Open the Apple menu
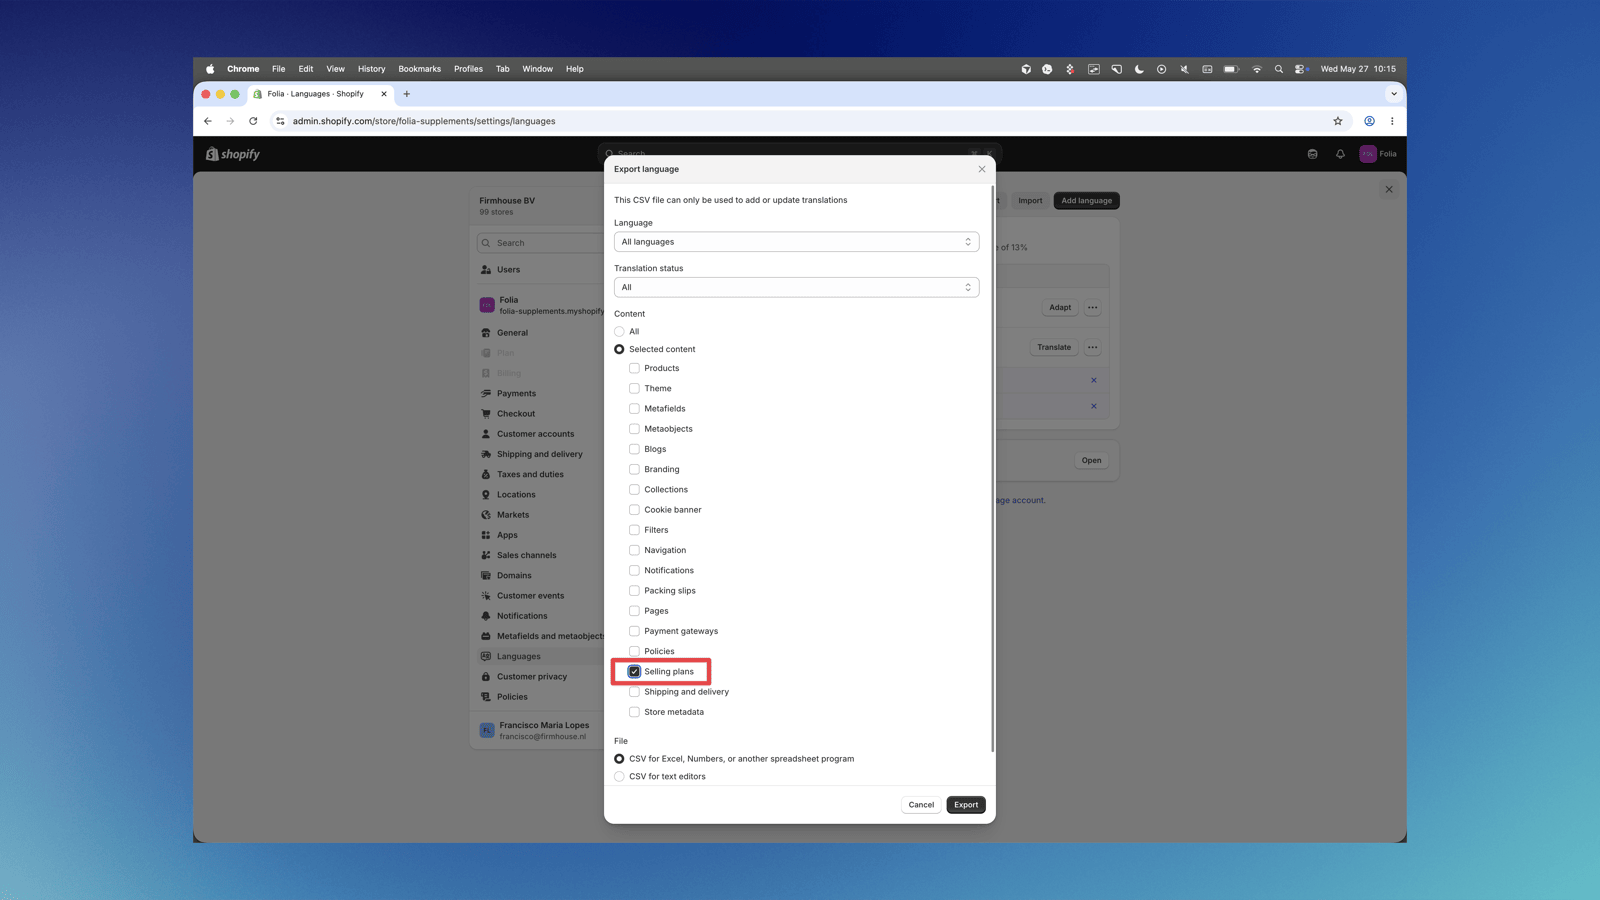 click(x=210, y=69)
